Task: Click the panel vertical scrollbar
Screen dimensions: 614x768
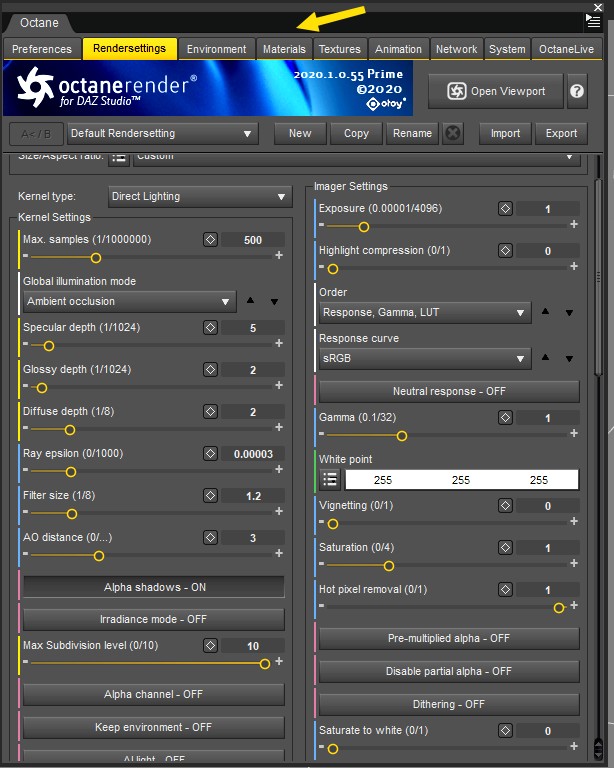Action: click(x=598, y=277)
